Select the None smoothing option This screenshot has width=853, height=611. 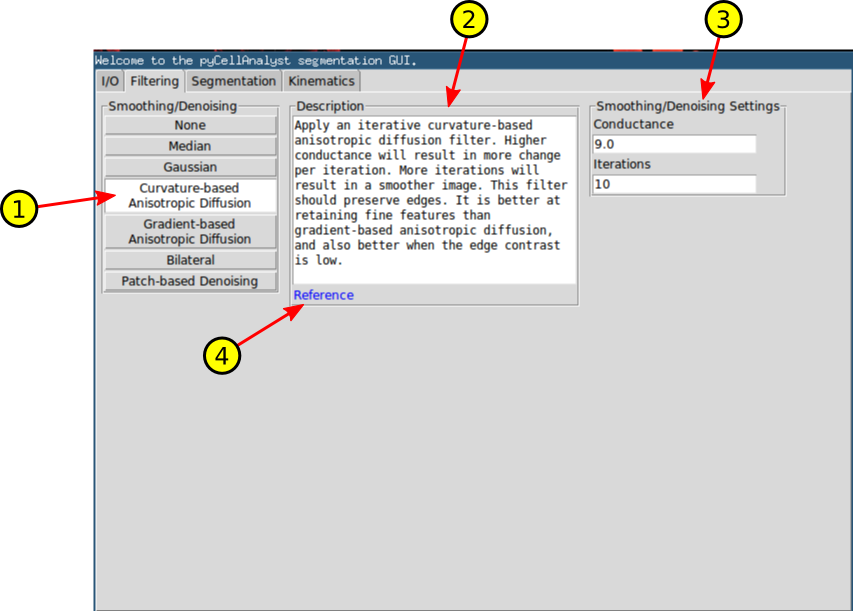(x=190, y=125)
